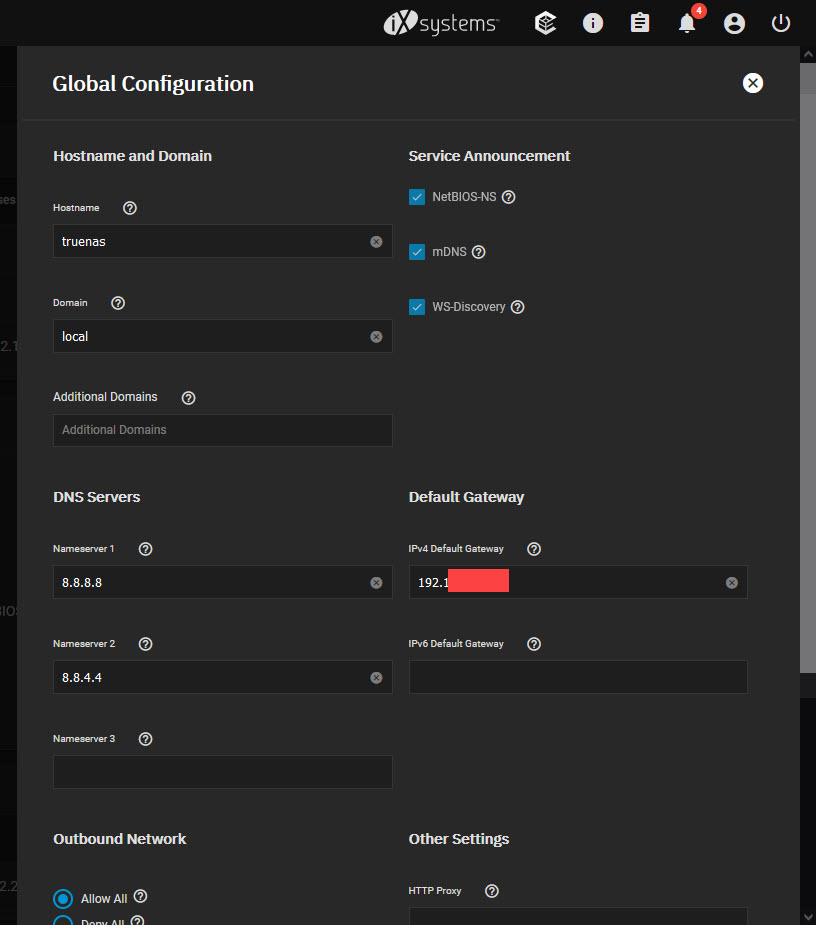
Task: Click the Service Announcement heading
Action: click(x=489, y=156)
